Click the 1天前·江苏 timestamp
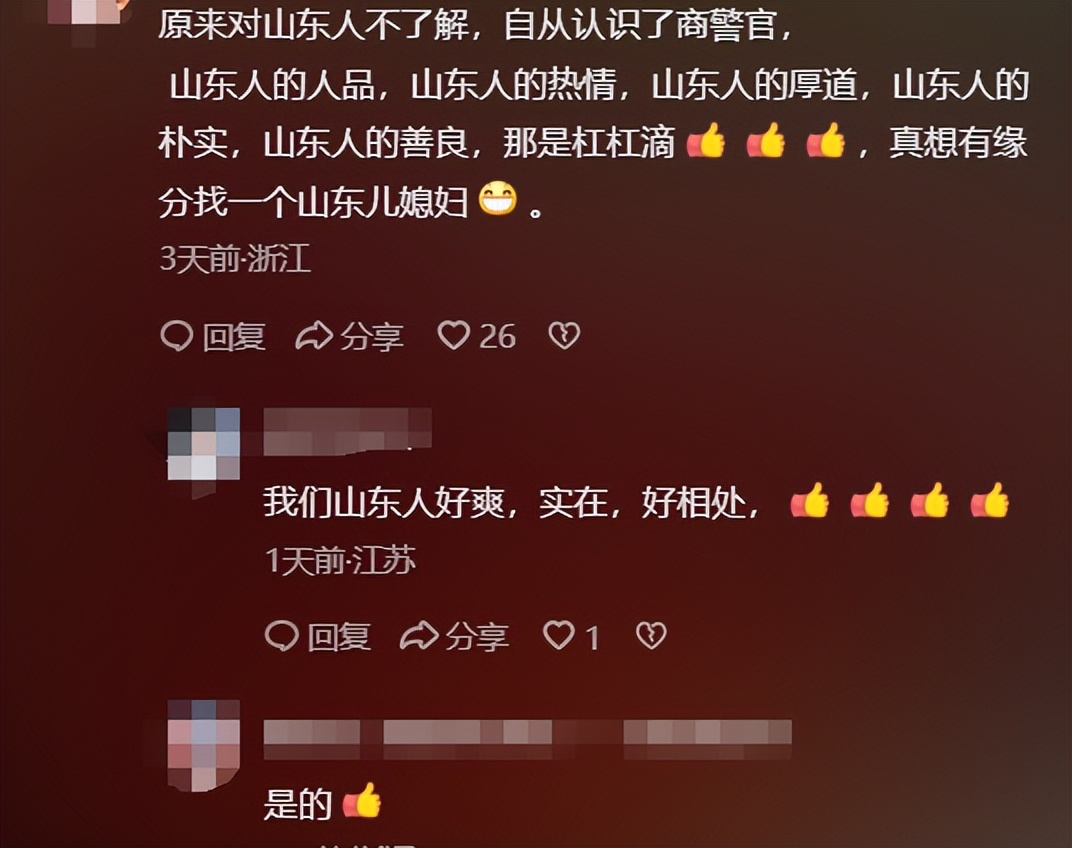This screenshot has height=848, width=1072. tap(340, 561)
